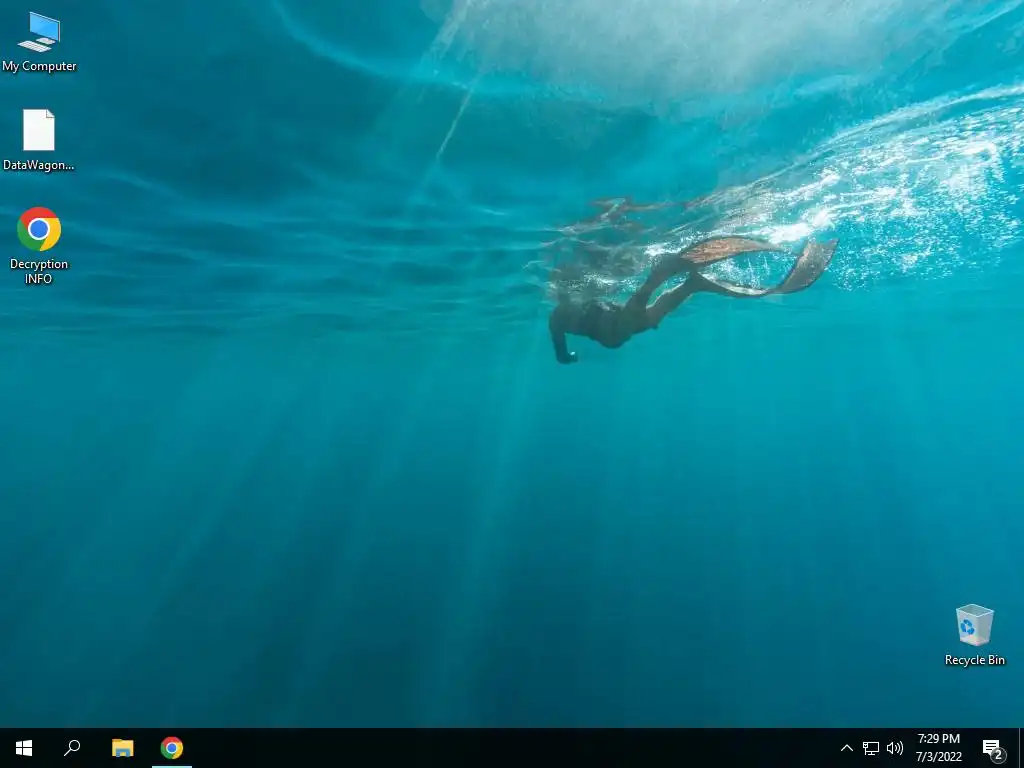This screenshot has width=1024, height=768.
Task: Click the 'Decryption INFO' label text
Action: (x=39, y=271)
